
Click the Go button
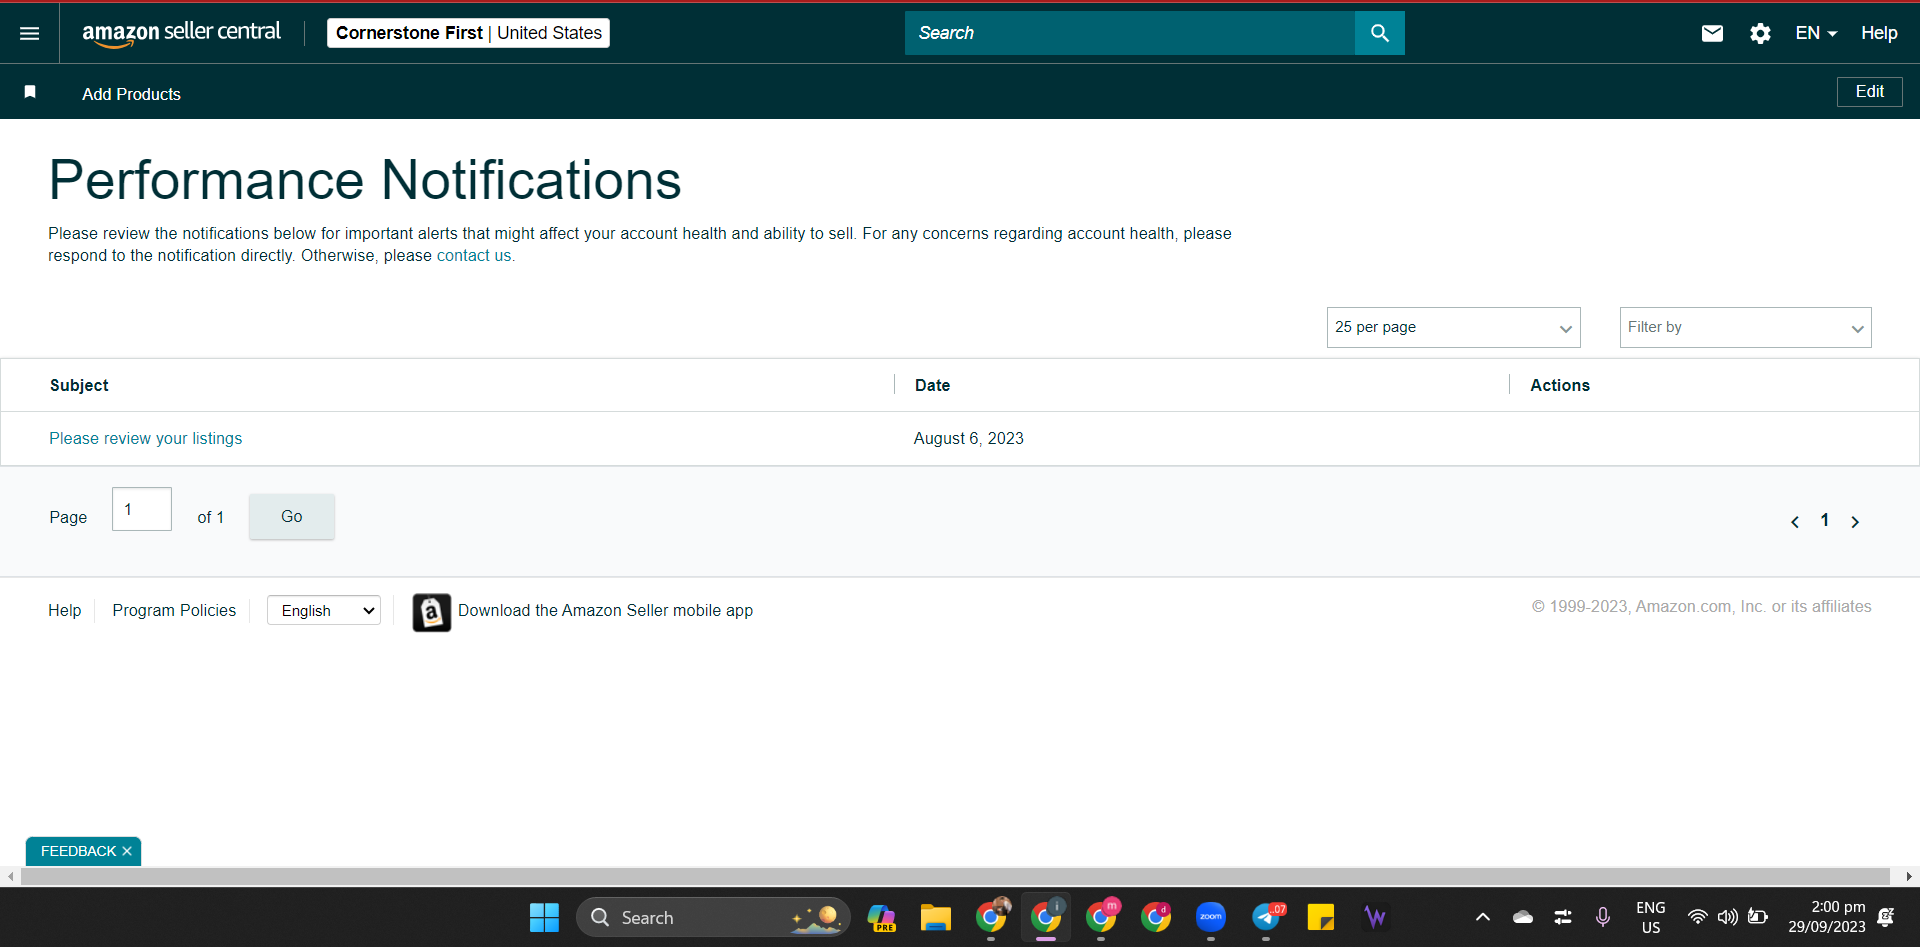(291, 517)
